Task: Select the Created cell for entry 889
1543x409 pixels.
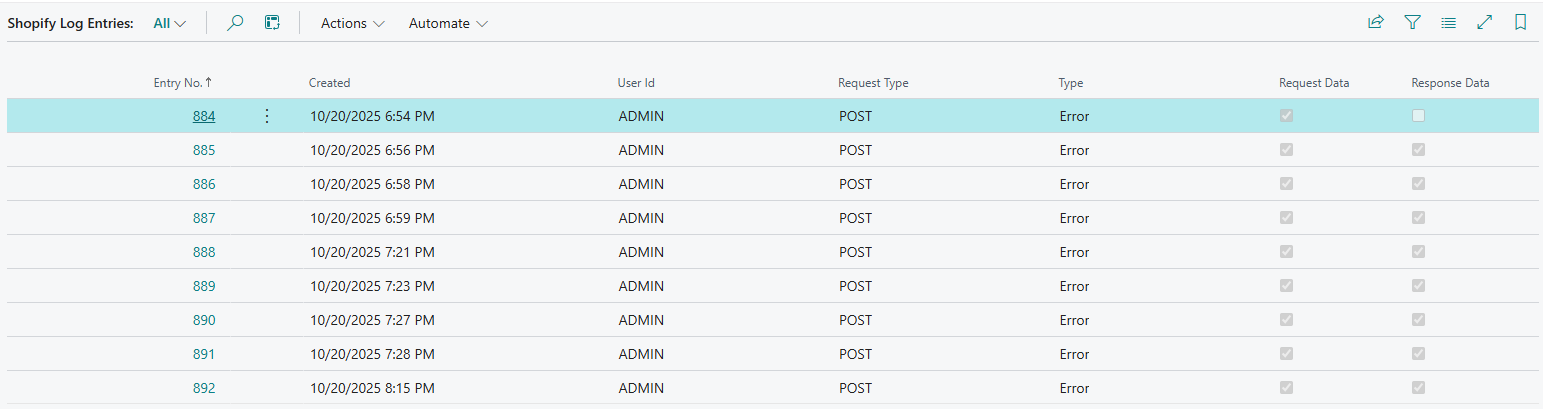Action: click(x=371, y=286)
